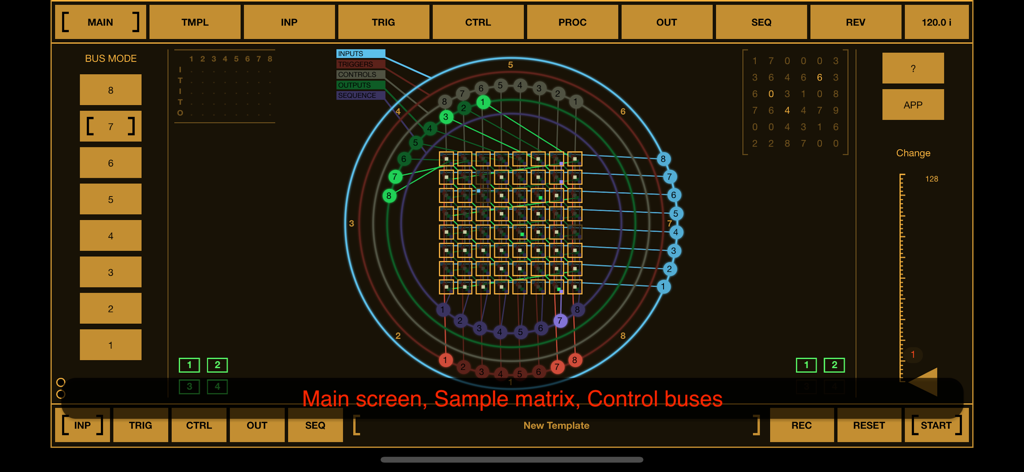Select bus mode 8

110,90
